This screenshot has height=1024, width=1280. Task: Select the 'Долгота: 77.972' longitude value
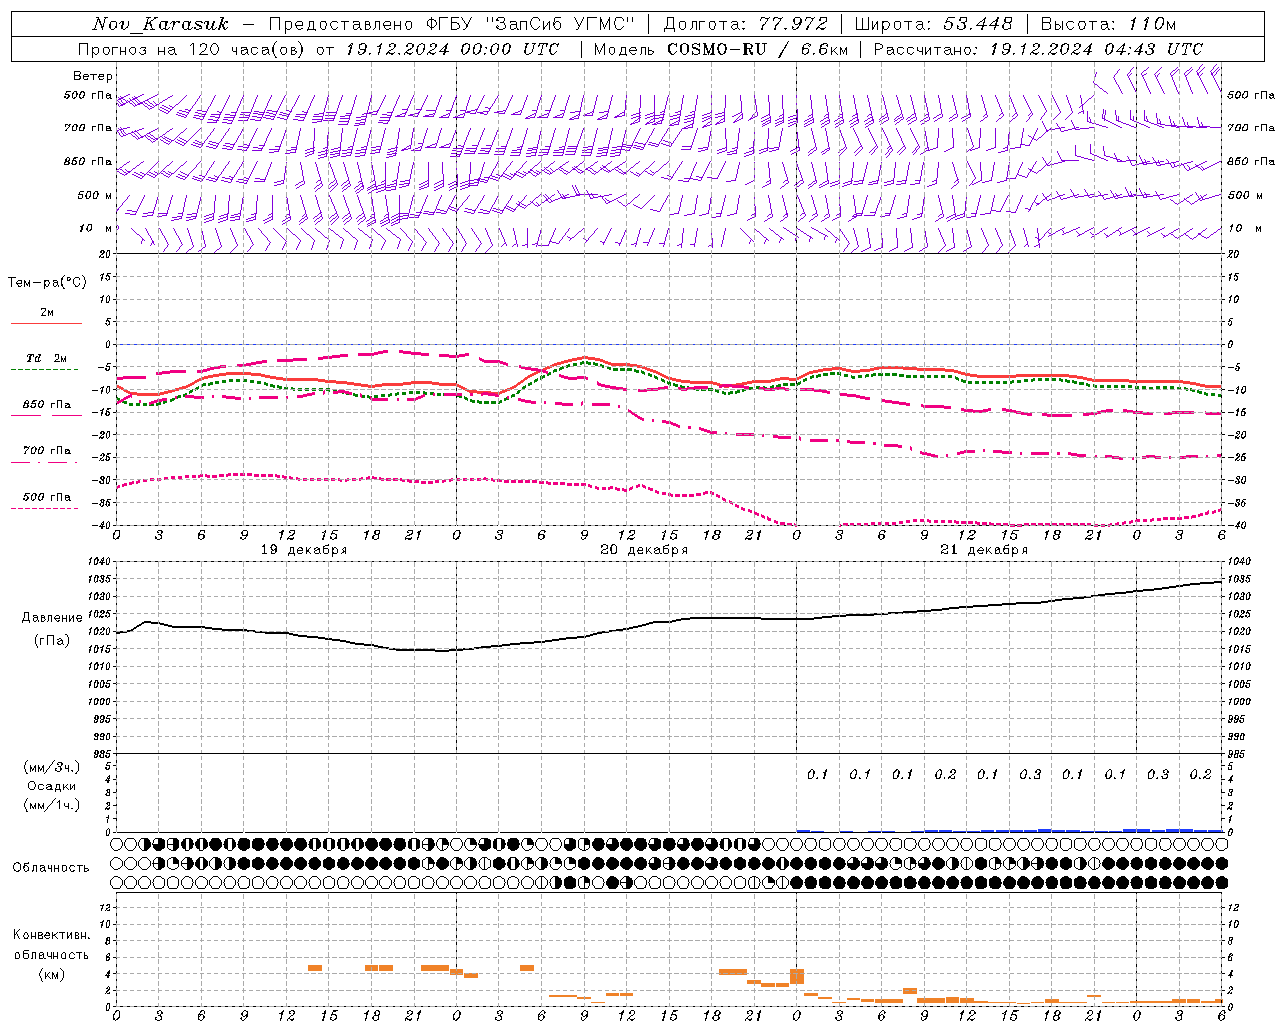746,23
